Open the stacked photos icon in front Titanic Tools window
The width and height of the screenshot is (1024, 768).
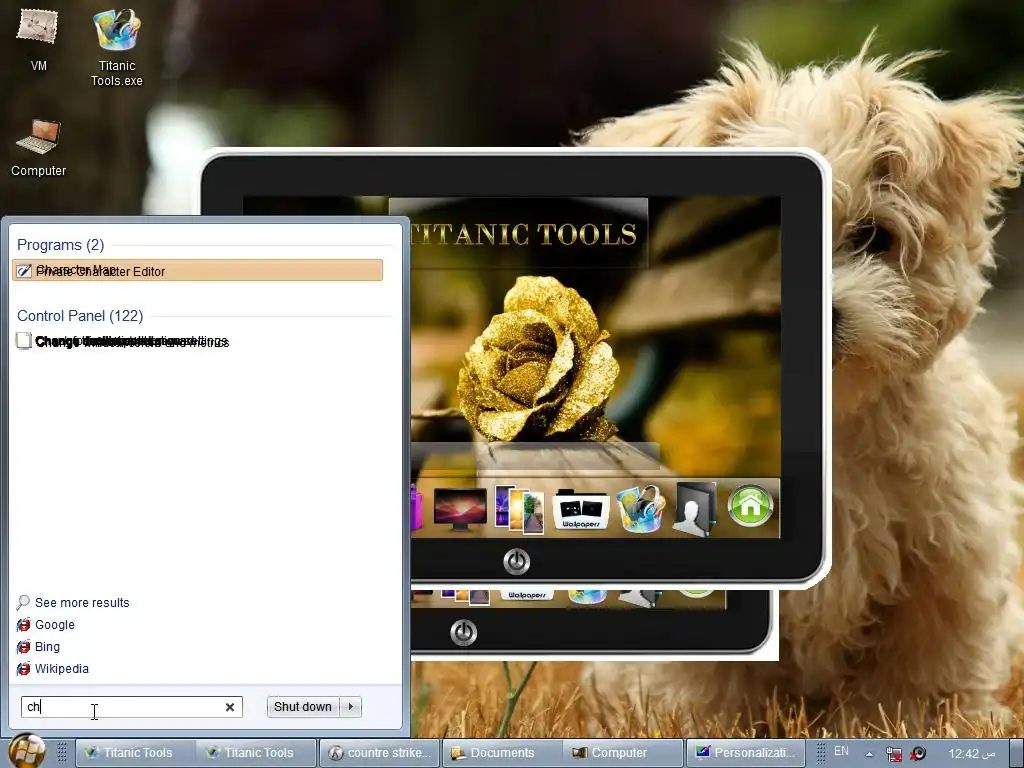click(x=519, y=509)
